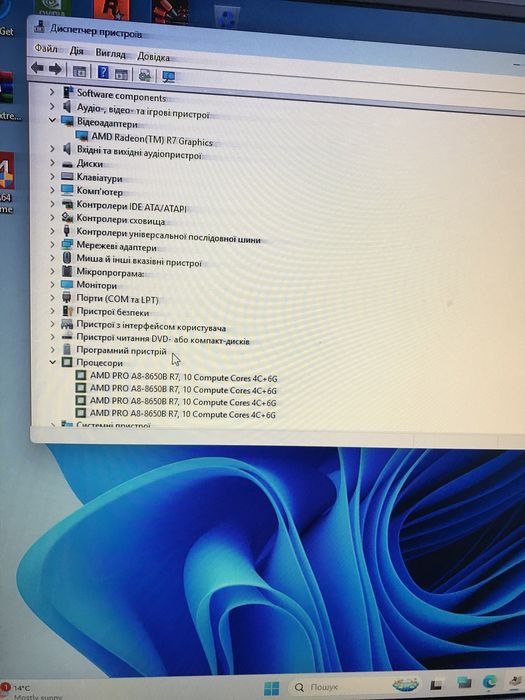The image size is (525, 700).
Task: Select Пристрої з інтерфейсом користувача label
Action: click(x=151, y=326)
